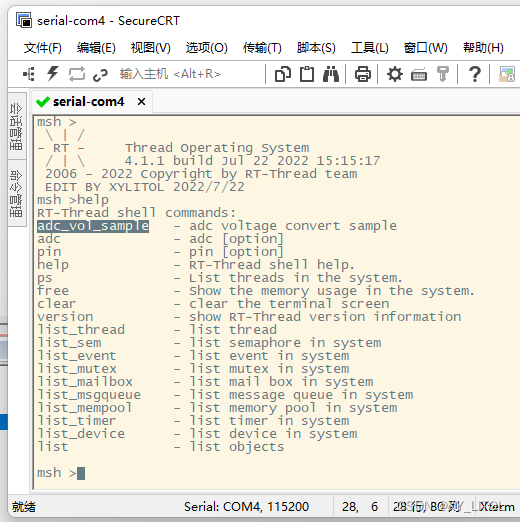This screenshot has height=522, width=520.
Task: Open the 编辑(E) menu
Action: click(96, 48)
